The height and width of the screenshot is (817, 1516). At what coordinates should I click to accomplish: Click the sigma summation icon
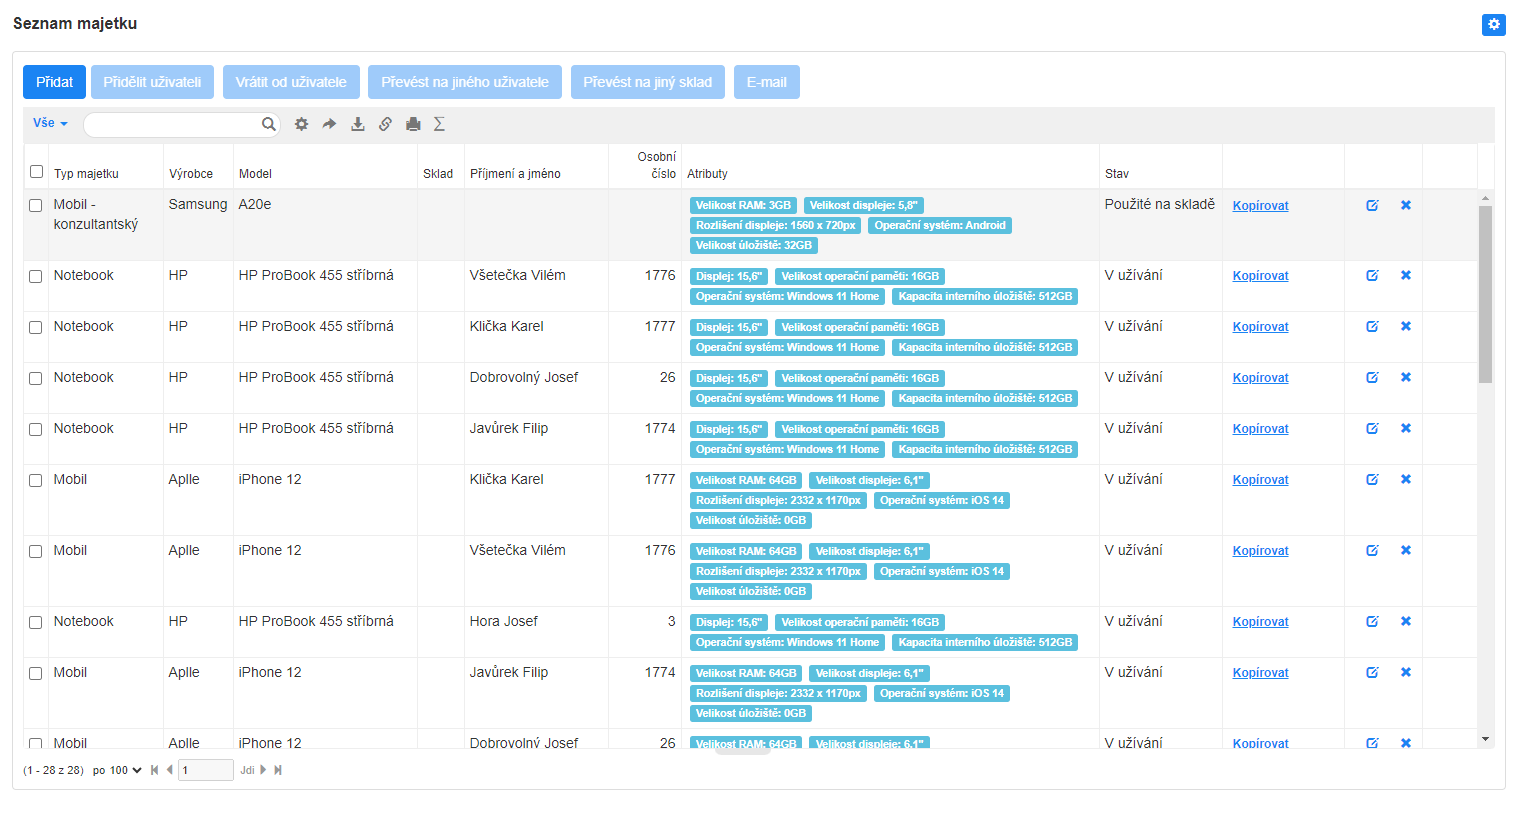(439, 124)
